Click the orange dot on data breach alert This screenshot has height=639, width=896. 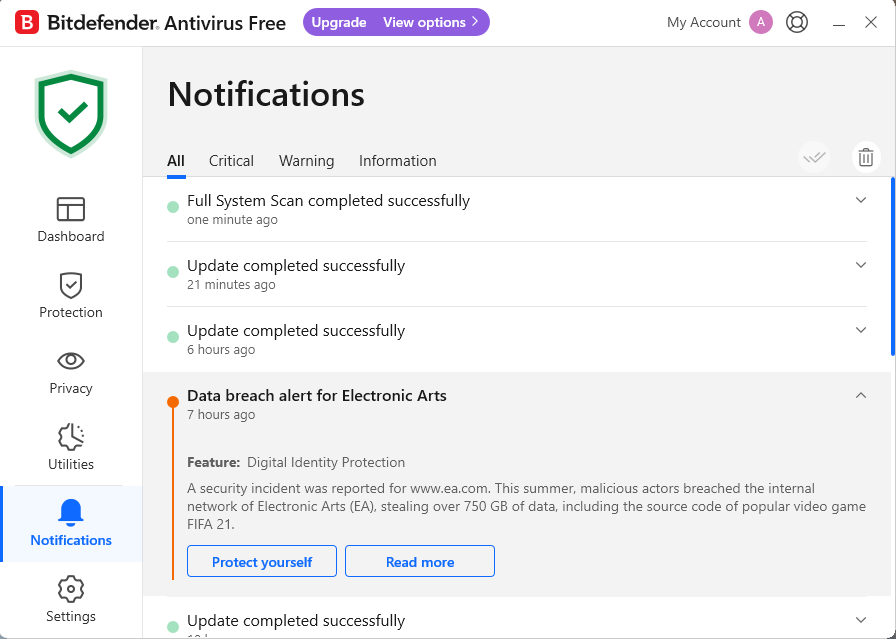click(173, 402)
